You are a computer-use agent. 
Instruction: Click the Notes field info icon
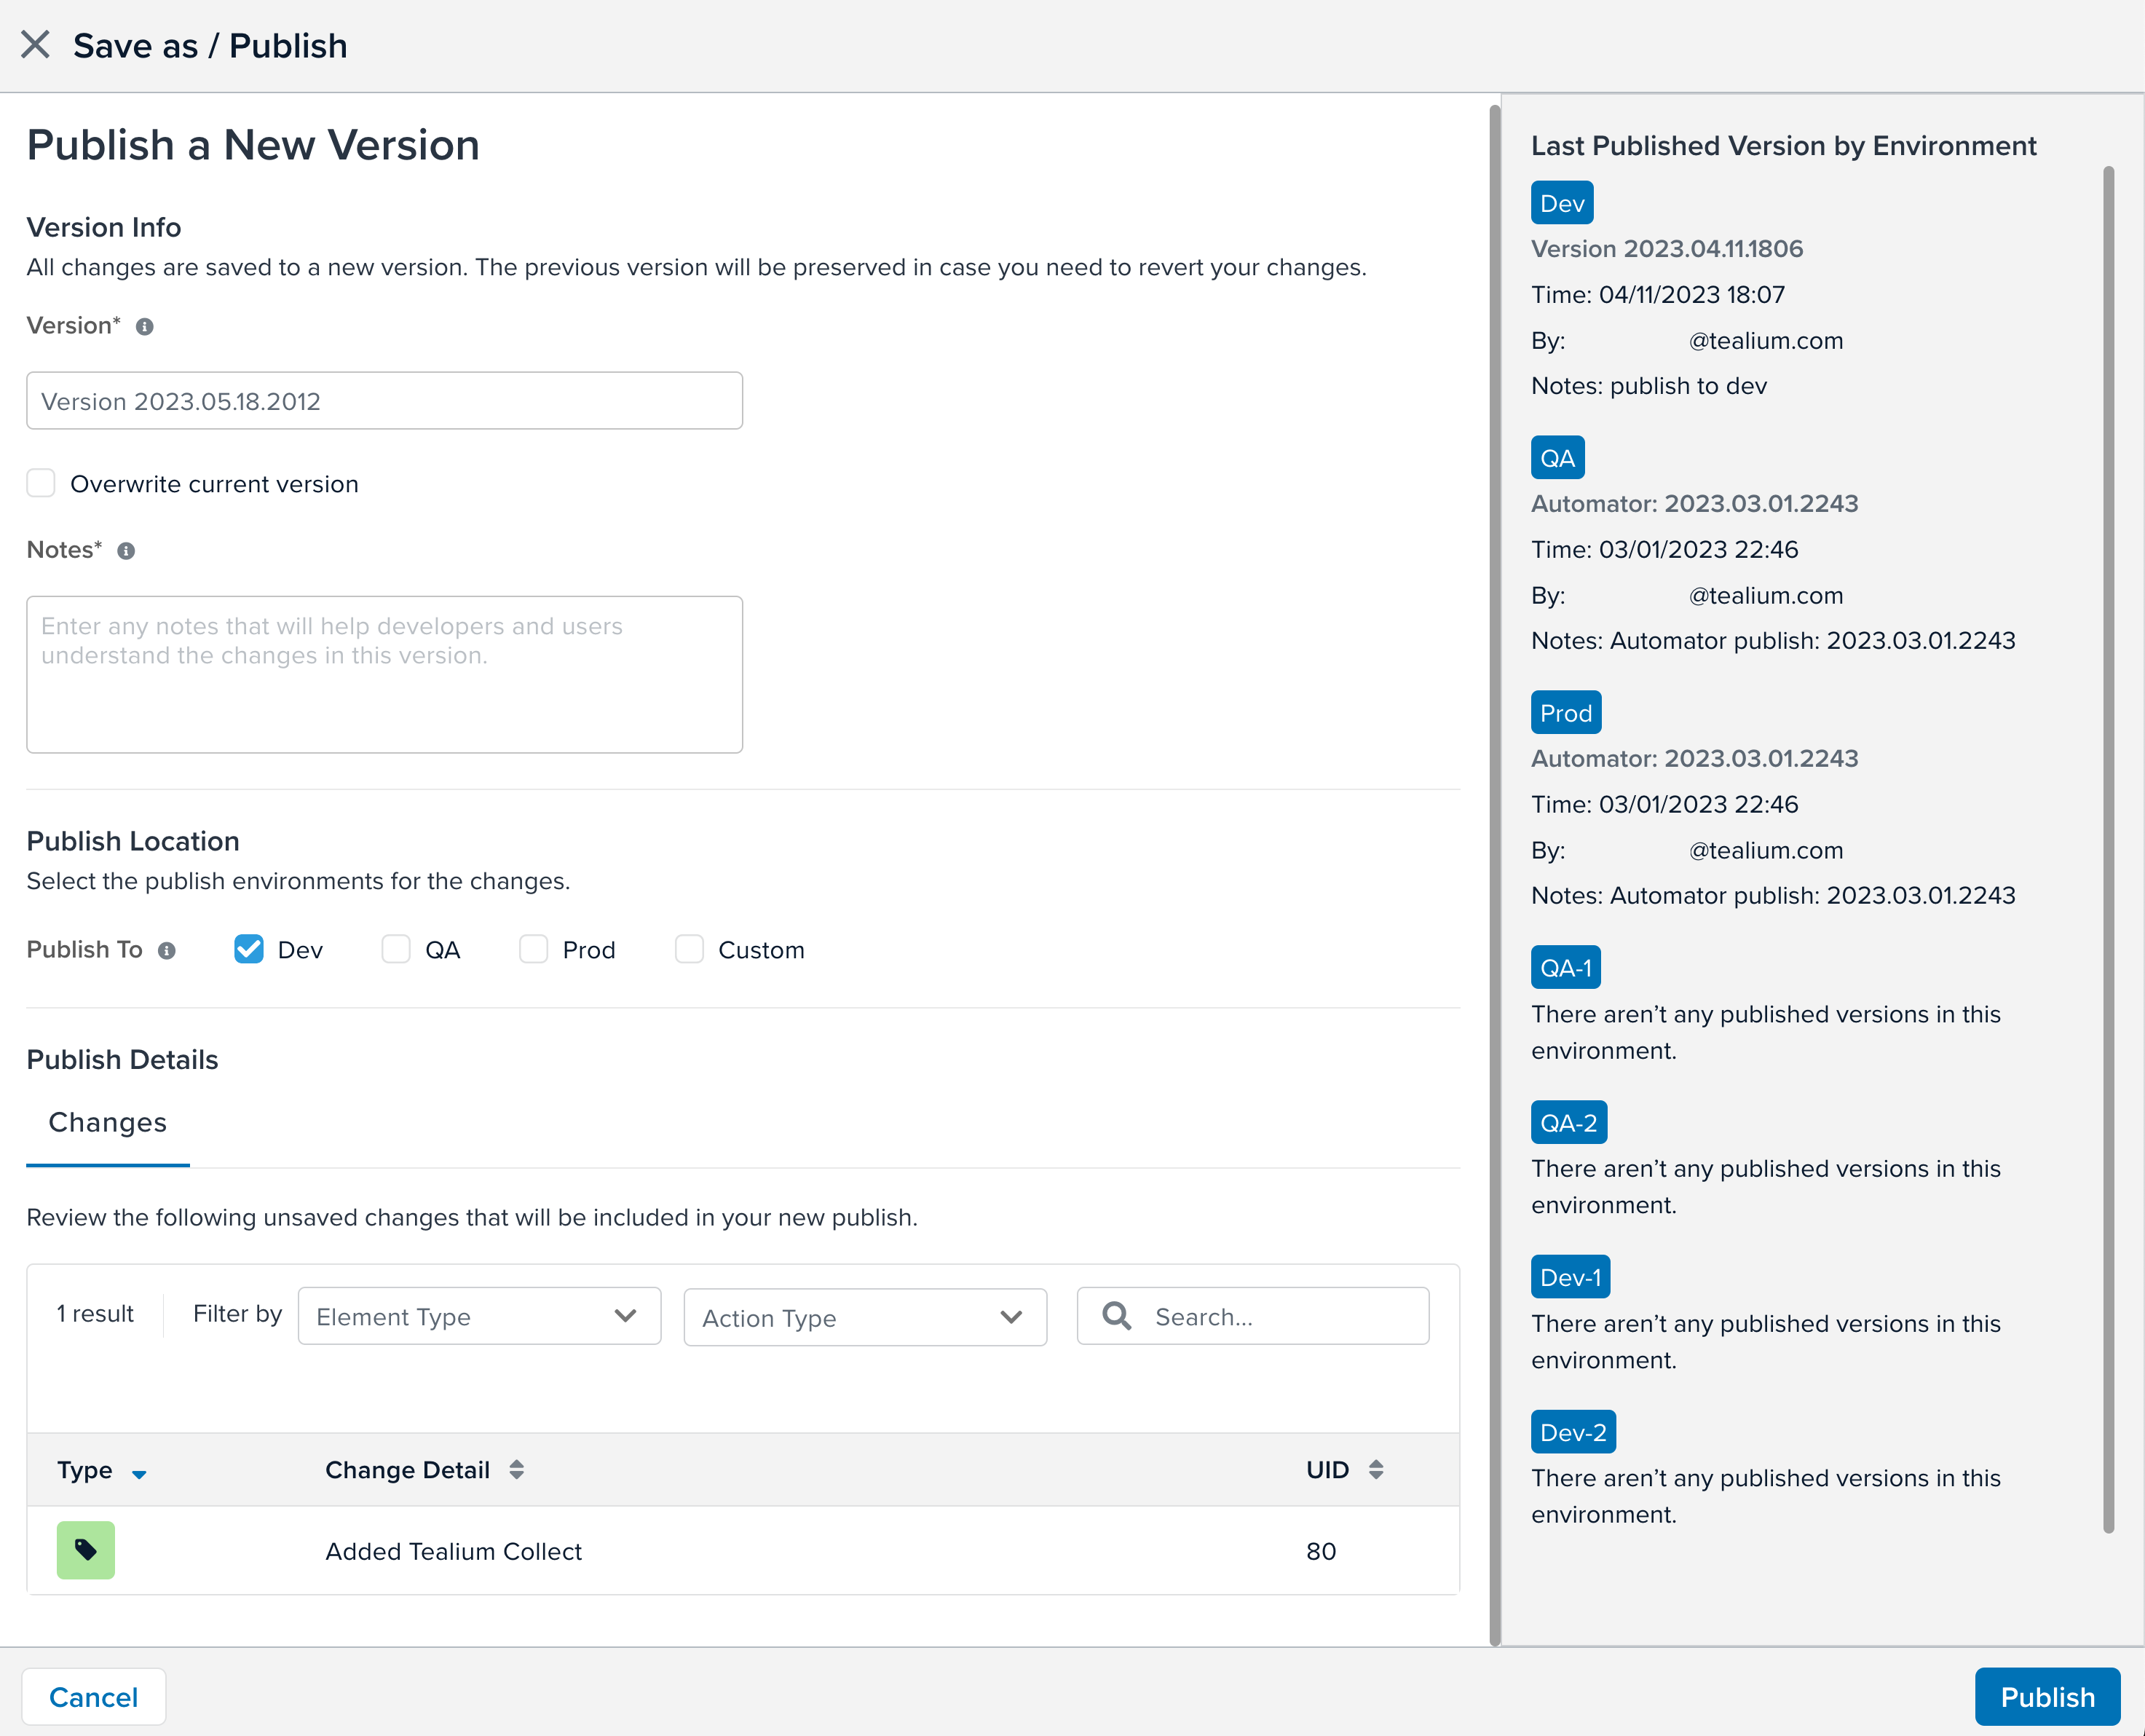coord(126,551)
